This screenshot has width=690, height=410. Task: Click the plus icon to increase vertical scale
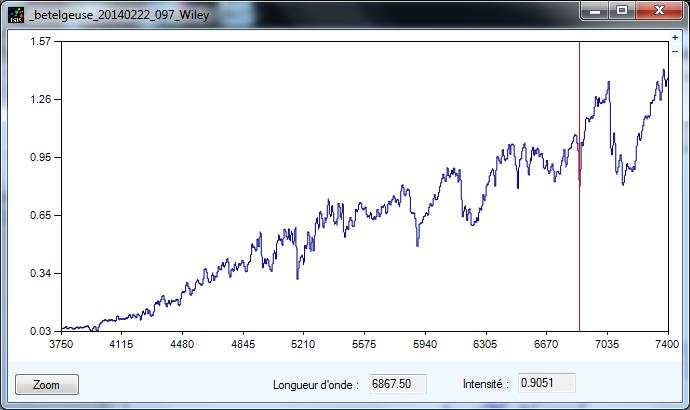coord(675,38)
